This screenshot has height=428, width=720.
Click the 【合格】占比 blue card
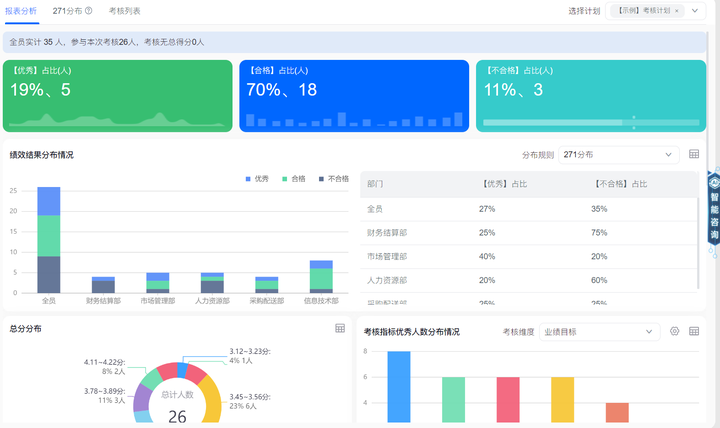[x=354, y=96]
